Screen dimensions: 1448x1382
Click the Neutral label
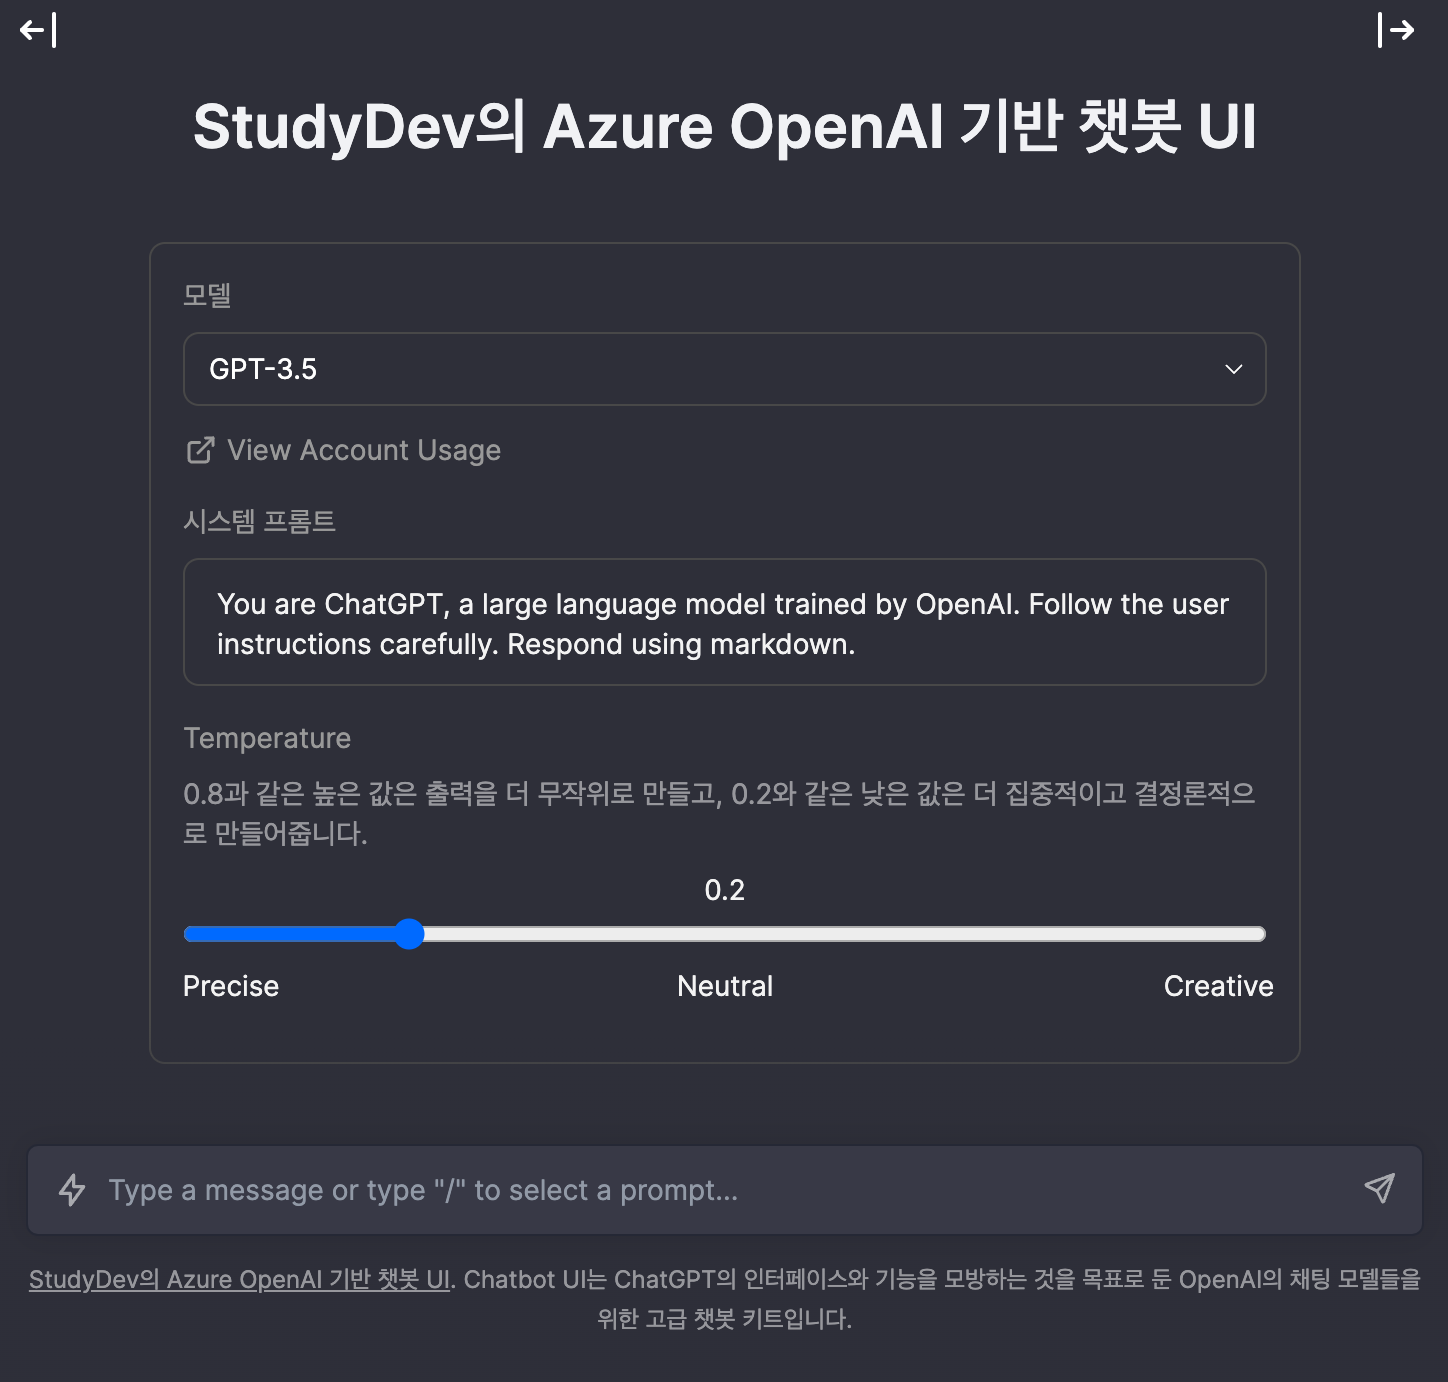point(725,986)
